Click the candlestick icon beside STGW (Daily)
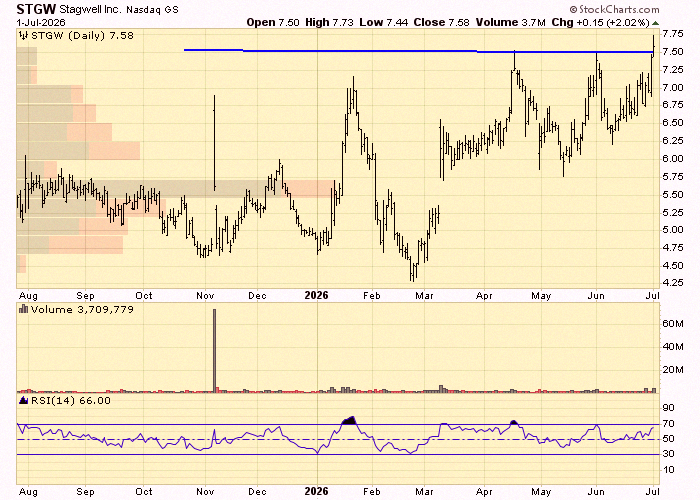700x500 pixels. [x=23, y=36]
